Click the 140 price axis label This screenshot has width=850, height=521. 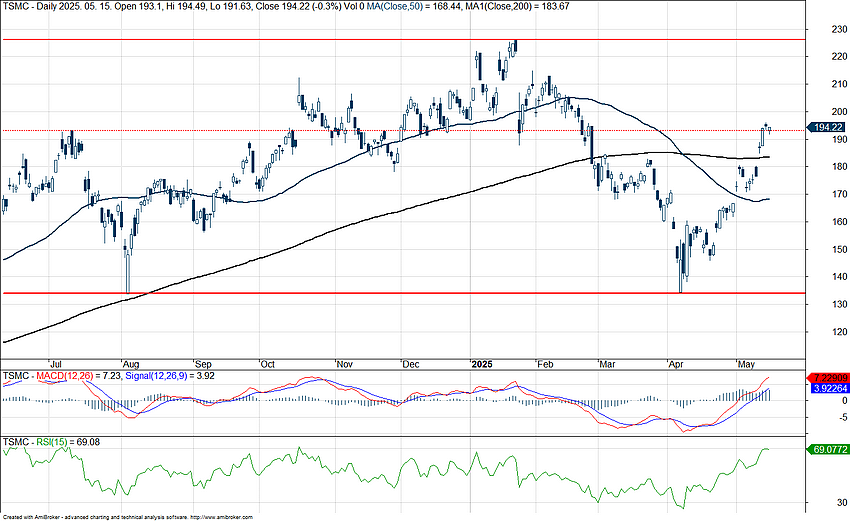[840, 277]
